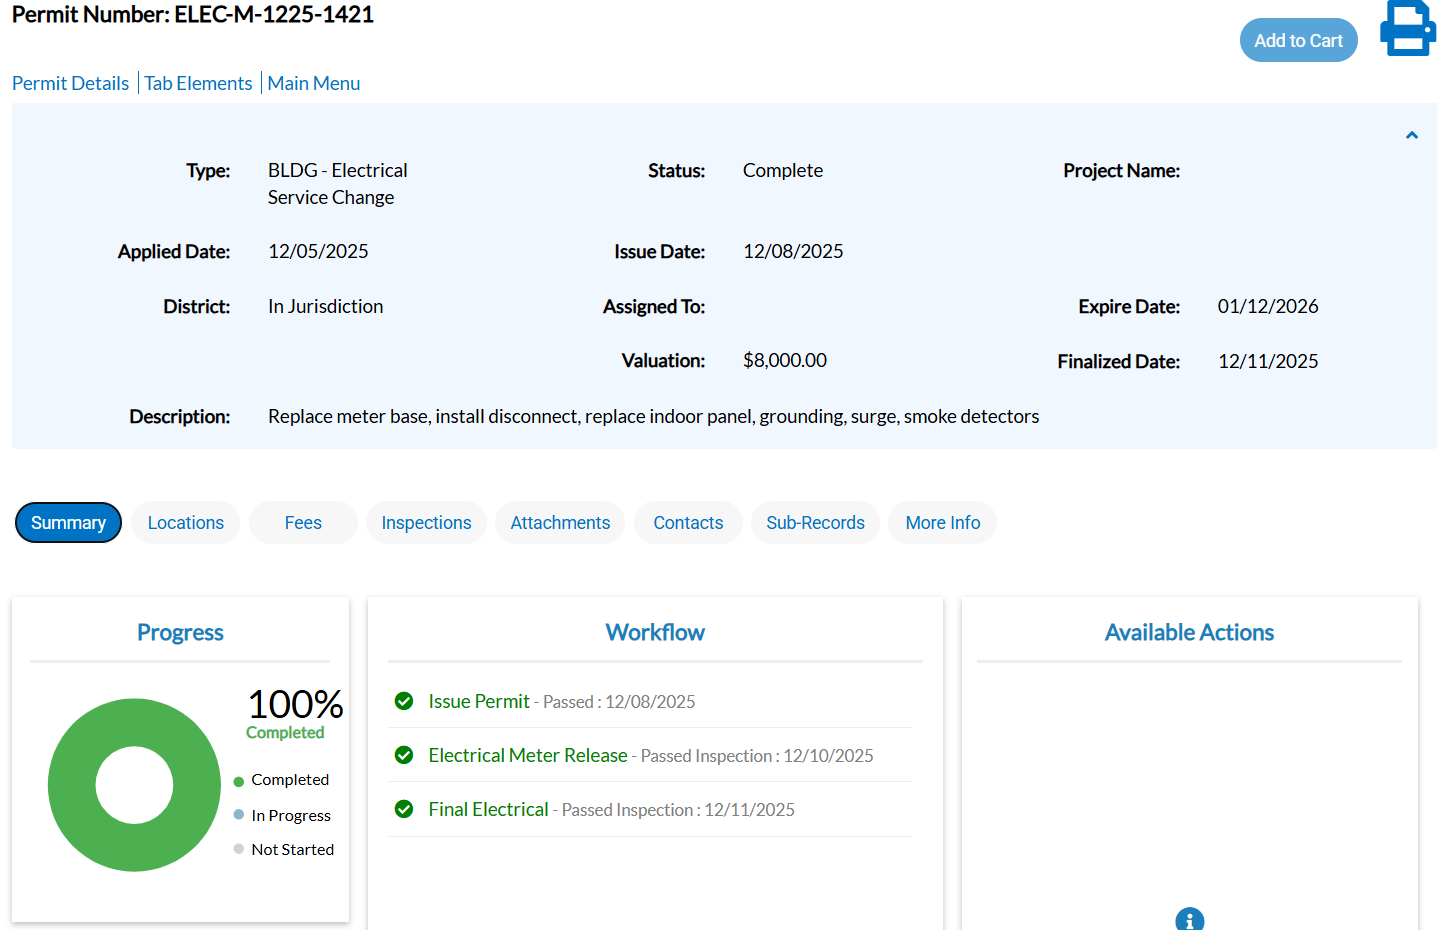This screenshot has width=1441, height=930.
Task: View the Inspections tab
Action: 426,523
